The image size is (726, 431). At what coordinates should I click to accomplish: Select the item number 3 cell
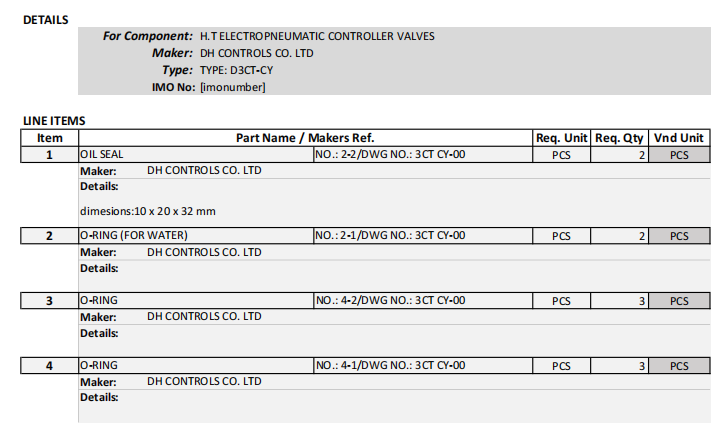point(50,301)
